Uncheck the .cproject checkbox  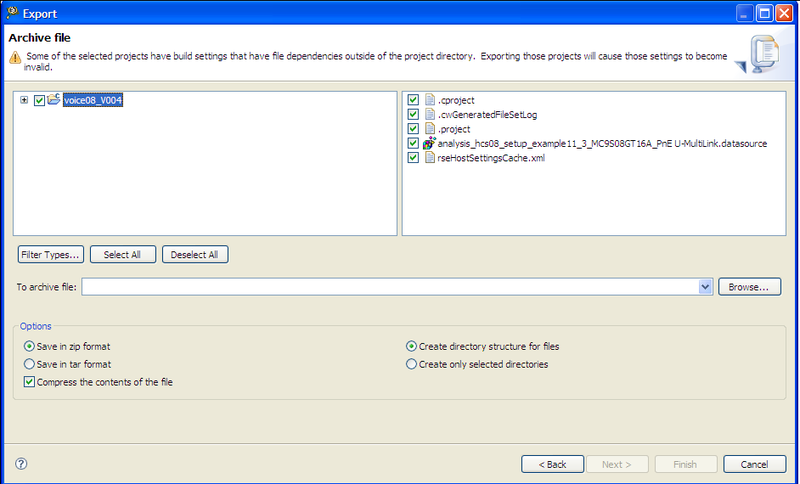coord(413,100)
